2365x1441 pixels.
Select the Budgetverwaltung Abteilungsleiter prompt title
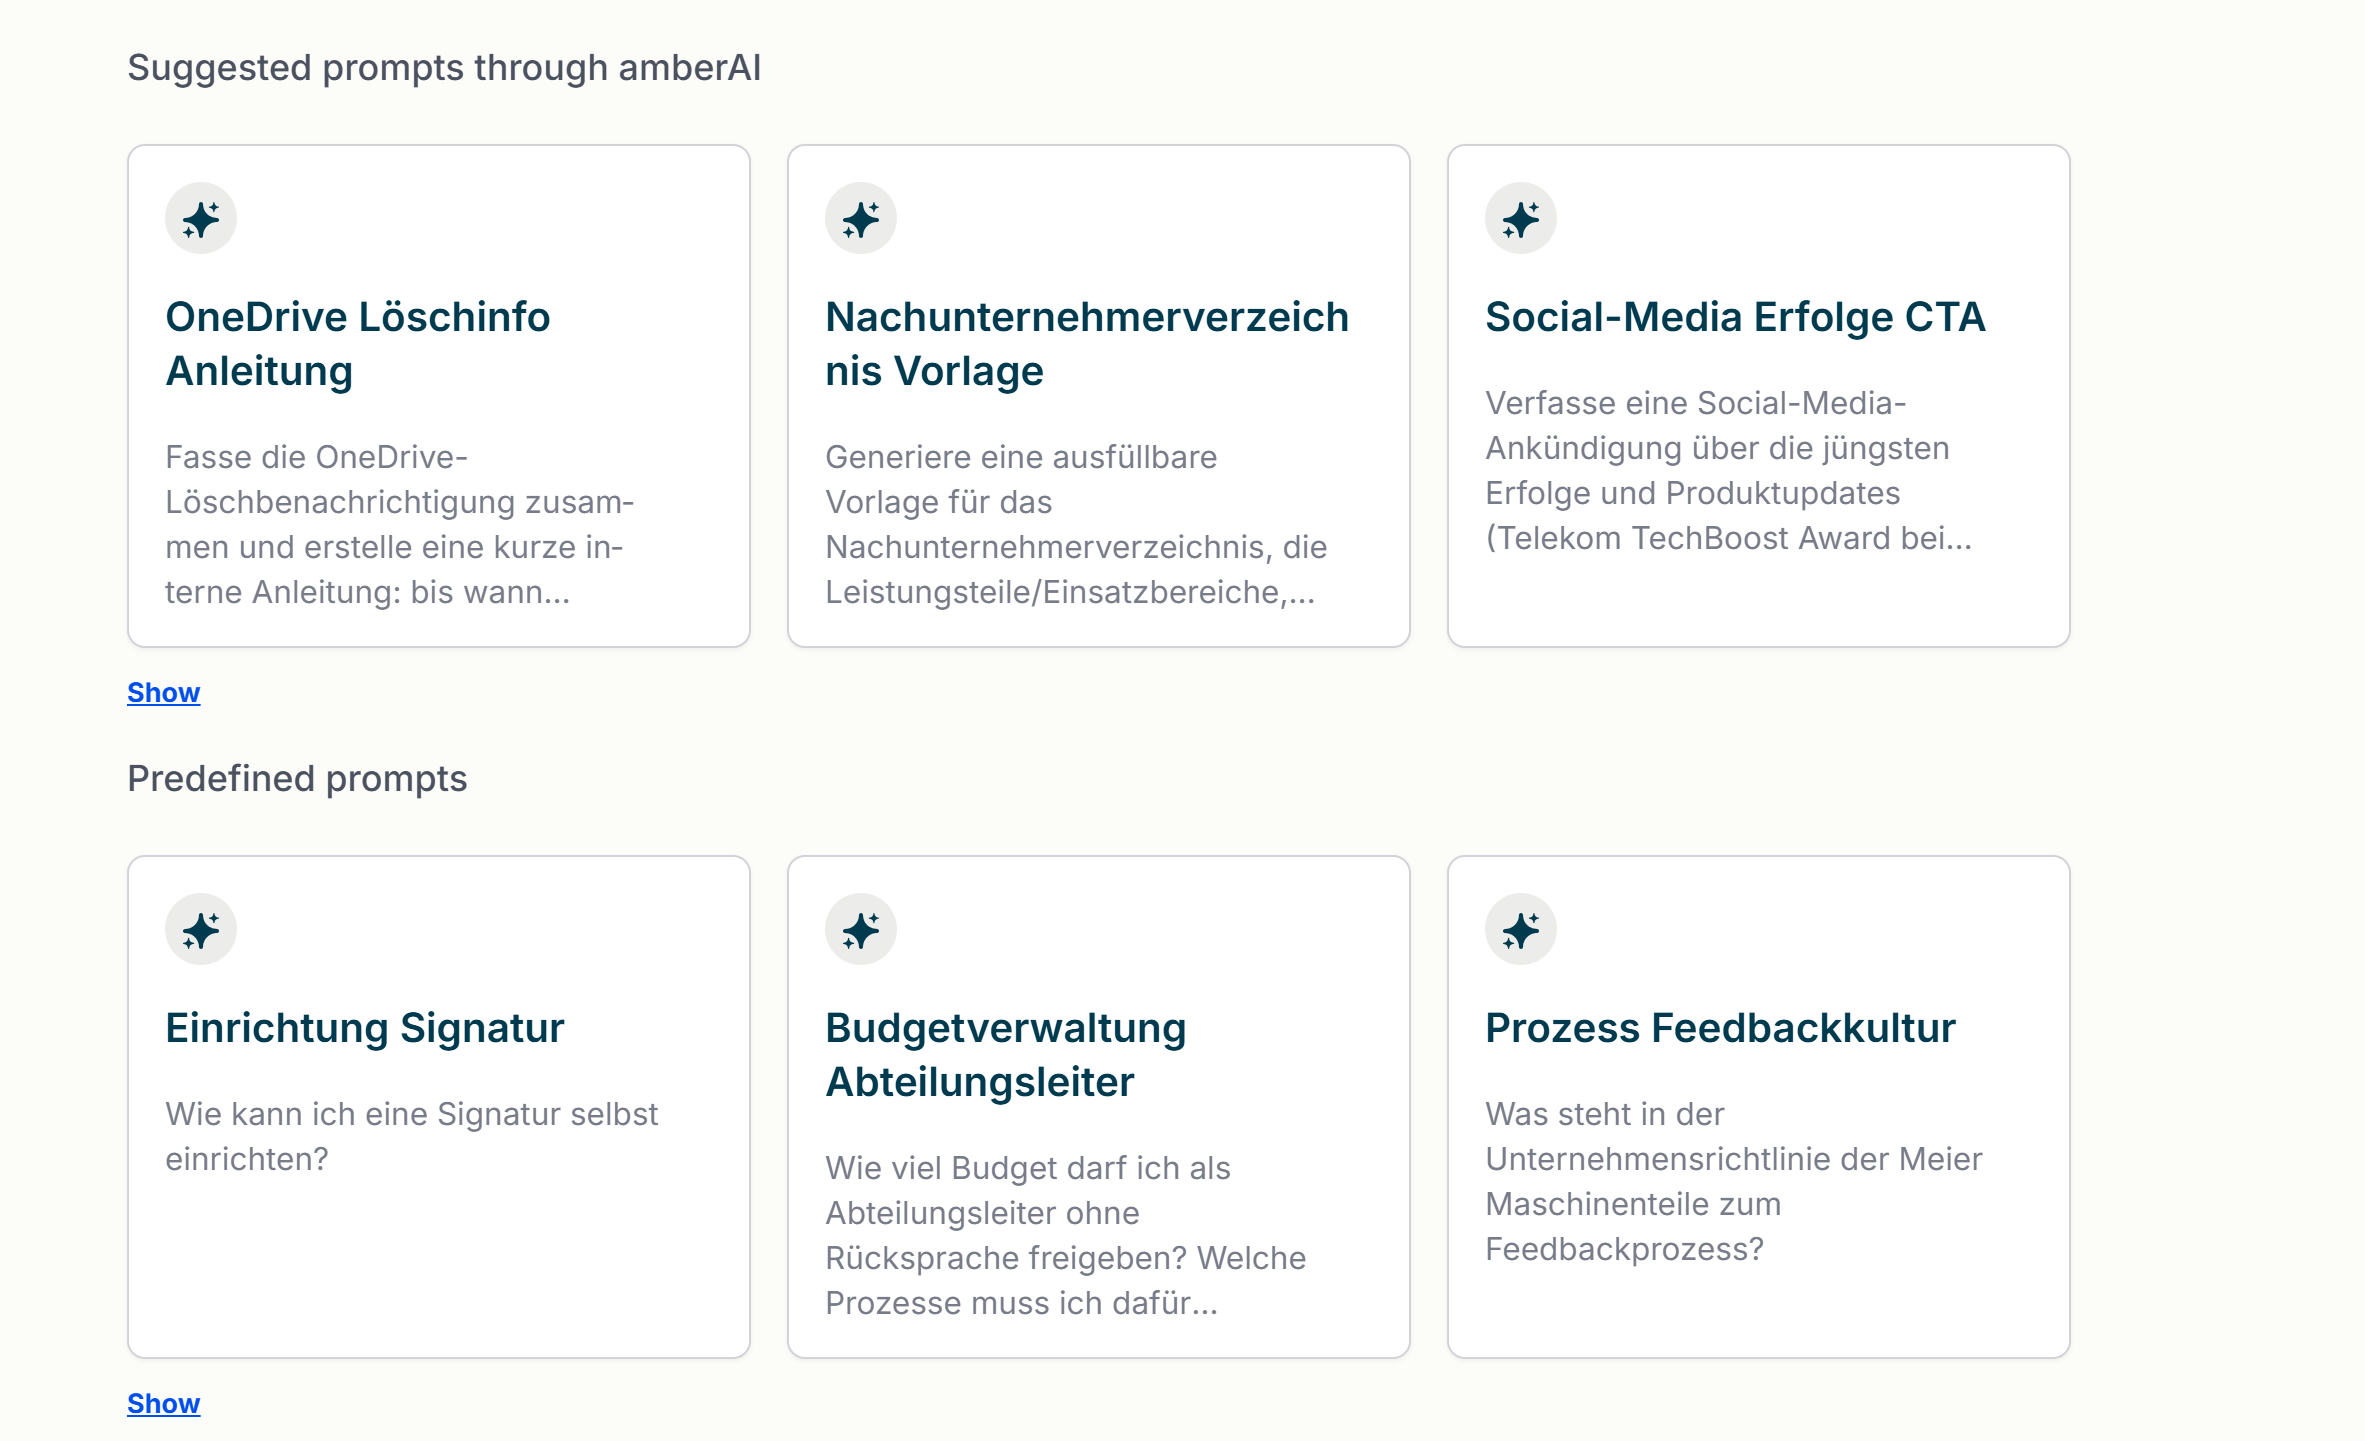pyautogui.click(x=1006, y=1055)
